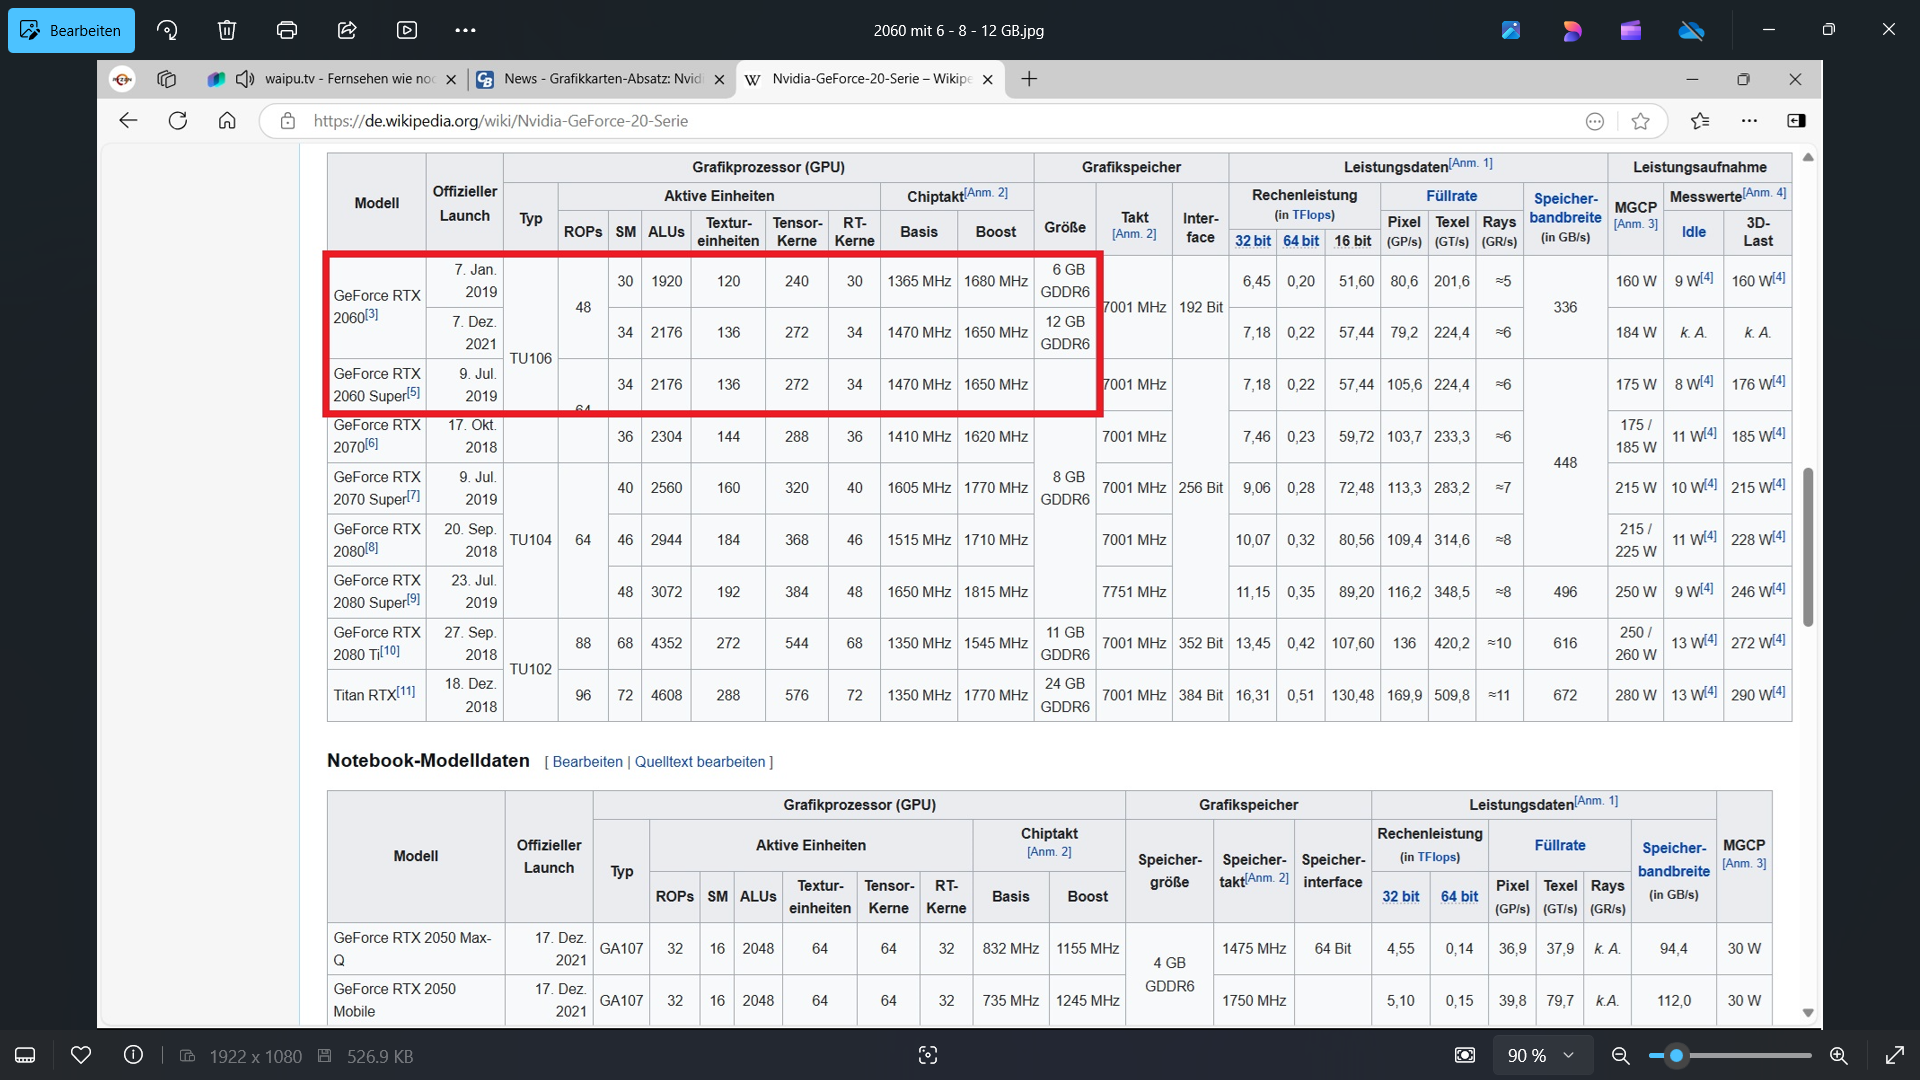This screenshot has height=1080, width=1920.
Task: Add image to favorites heart icon
Action: point(81,1055)
